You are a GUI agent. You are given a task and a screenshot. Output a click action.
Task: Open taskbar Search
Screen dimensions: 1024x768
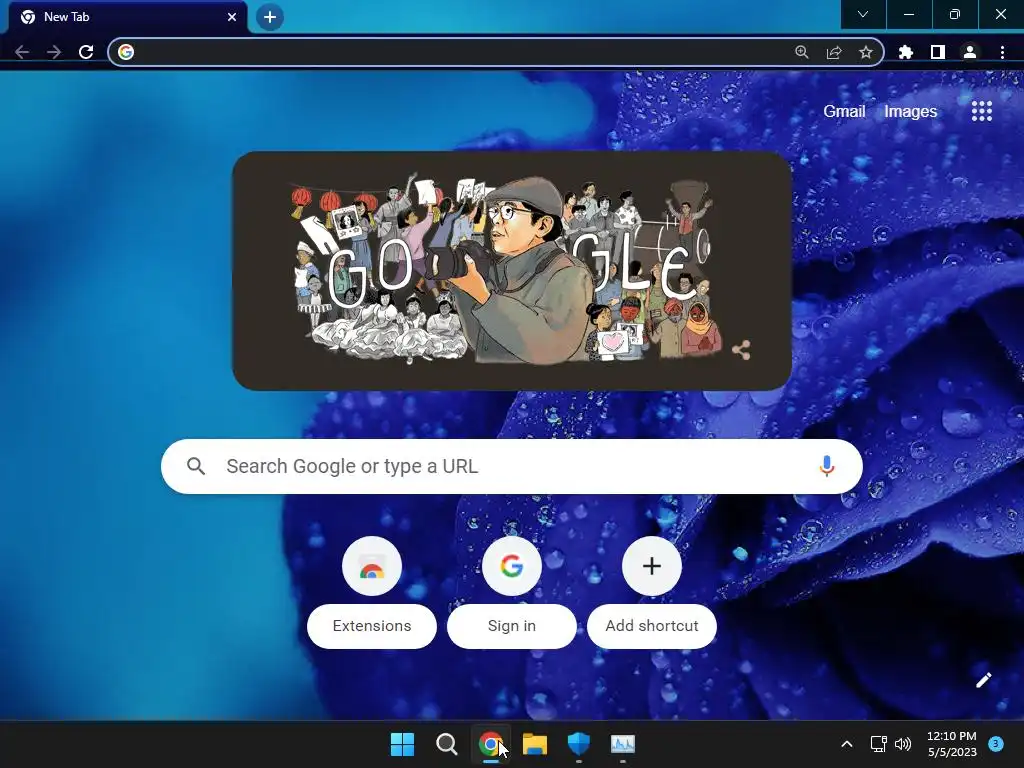pyautogui.click(x=447, y=744)
